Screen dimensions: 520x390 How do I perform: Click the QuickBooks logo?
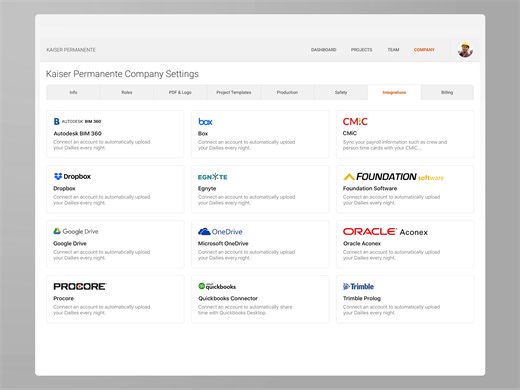point(217,286)
